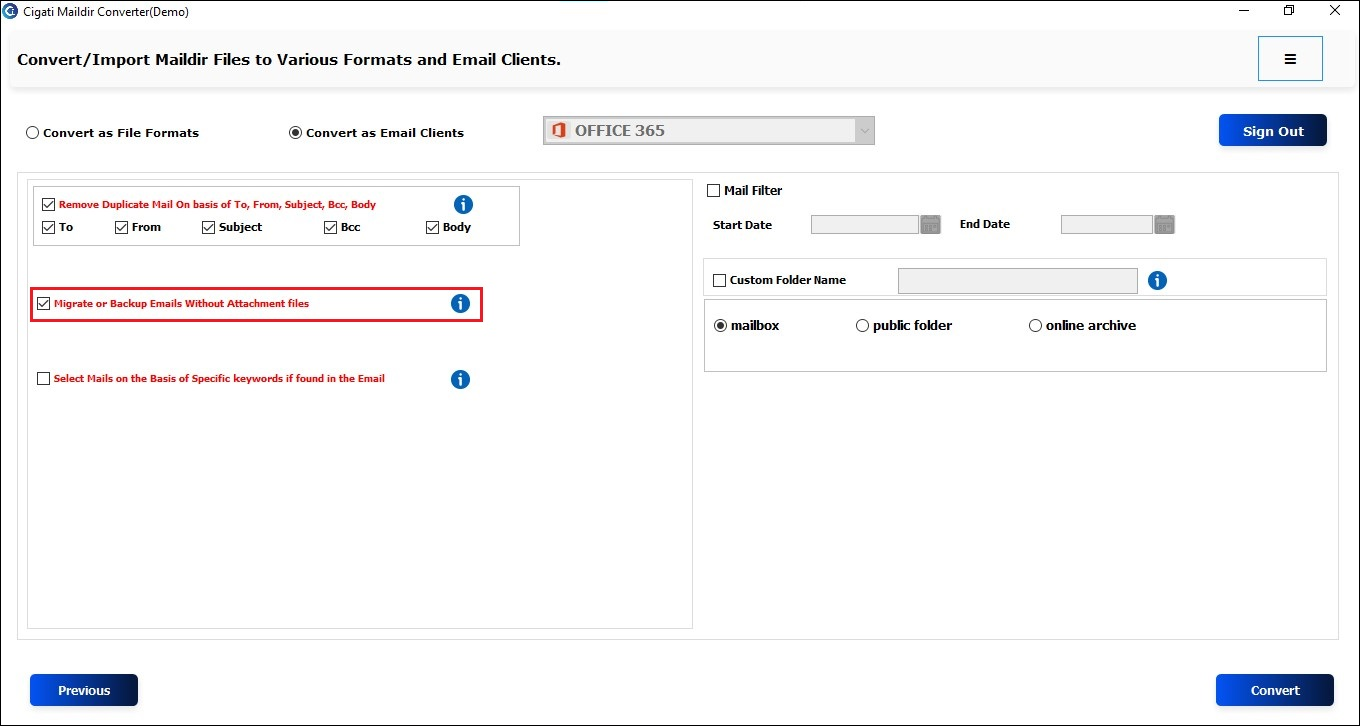1360x726 pixels.
Task: Restore down the application window
Action: click(x=1289, y=11)
